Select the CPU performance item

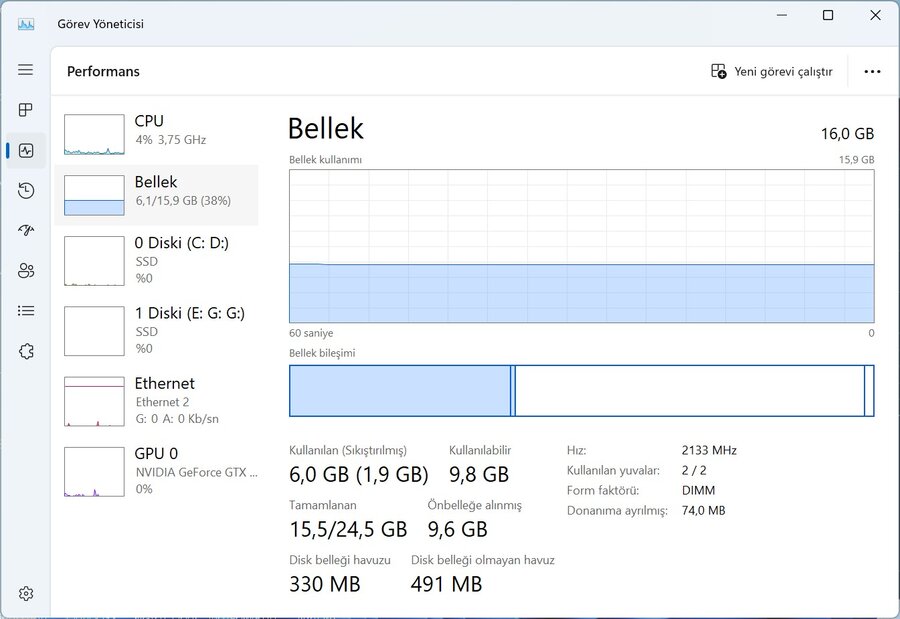coord(156,134)
